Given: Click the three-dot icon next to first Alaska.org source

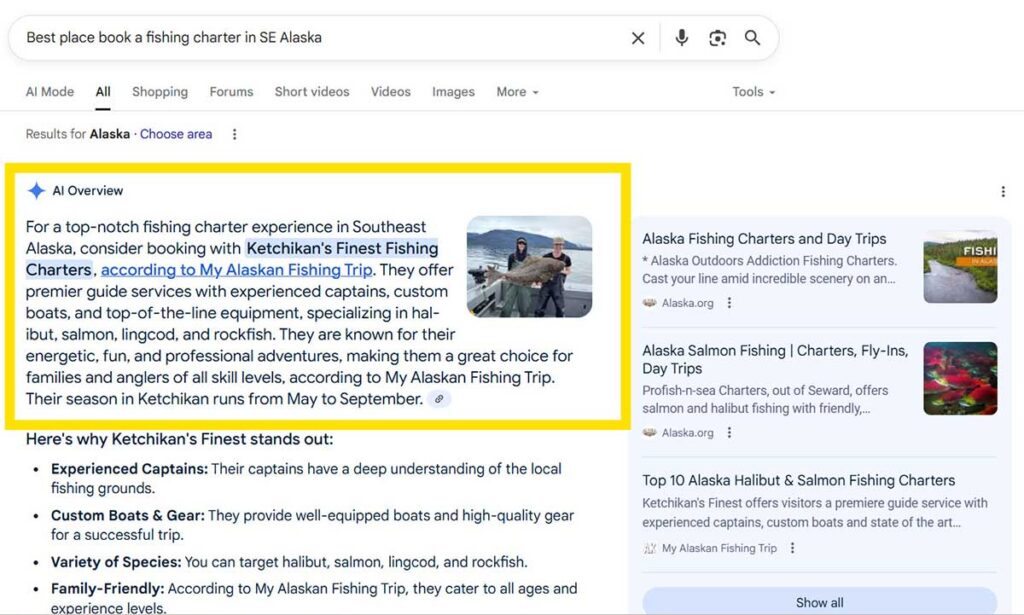Looking at the screenshot, I should click(x=728, y=303).
